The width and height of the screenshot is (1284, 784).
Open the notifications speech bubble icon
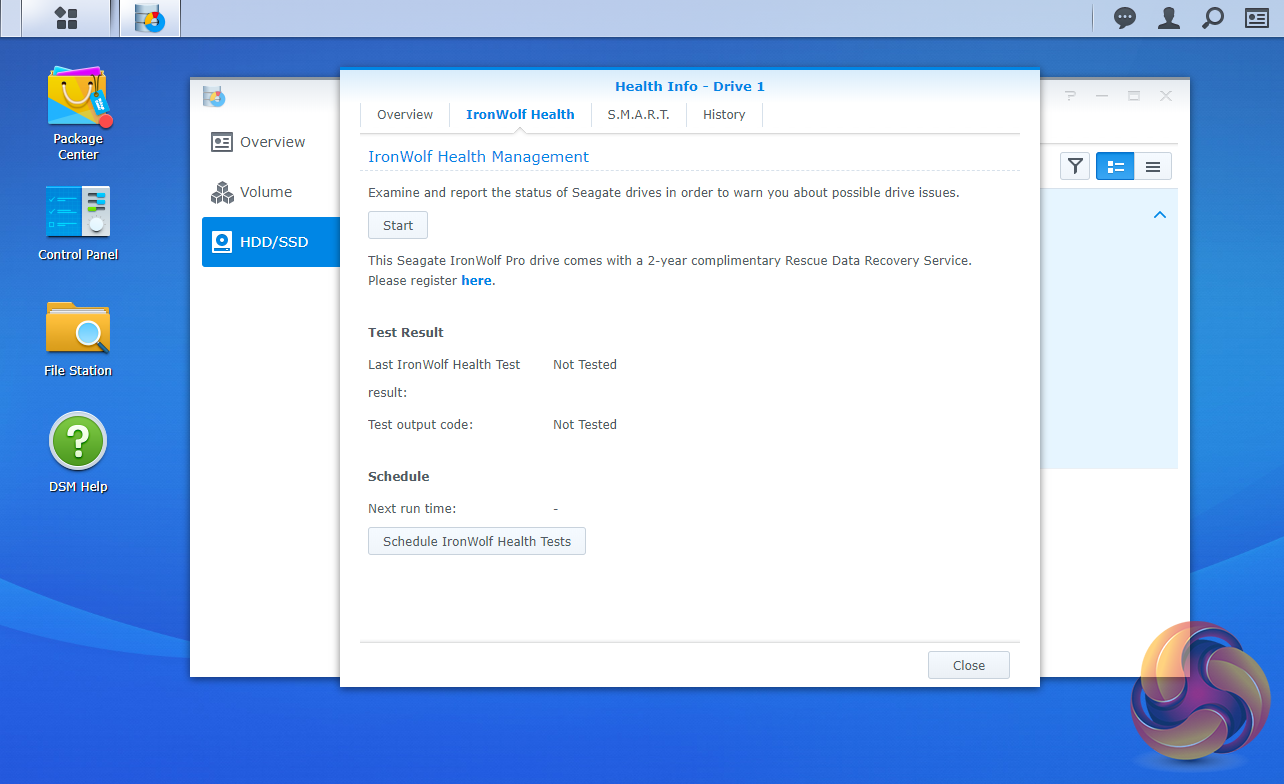pyautogui.click(x=1125, y=18)
